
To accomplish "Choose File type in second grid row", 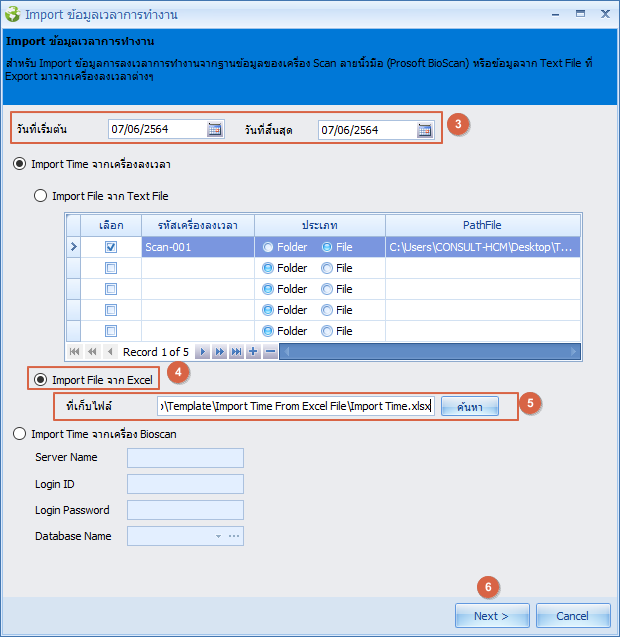I will (327, 268).
